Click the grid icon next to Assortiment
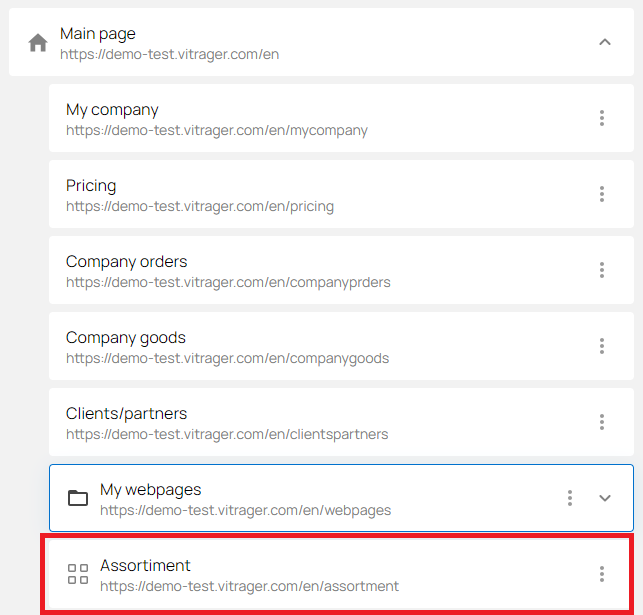Screen dimensions: 643x615 [78, 574]
